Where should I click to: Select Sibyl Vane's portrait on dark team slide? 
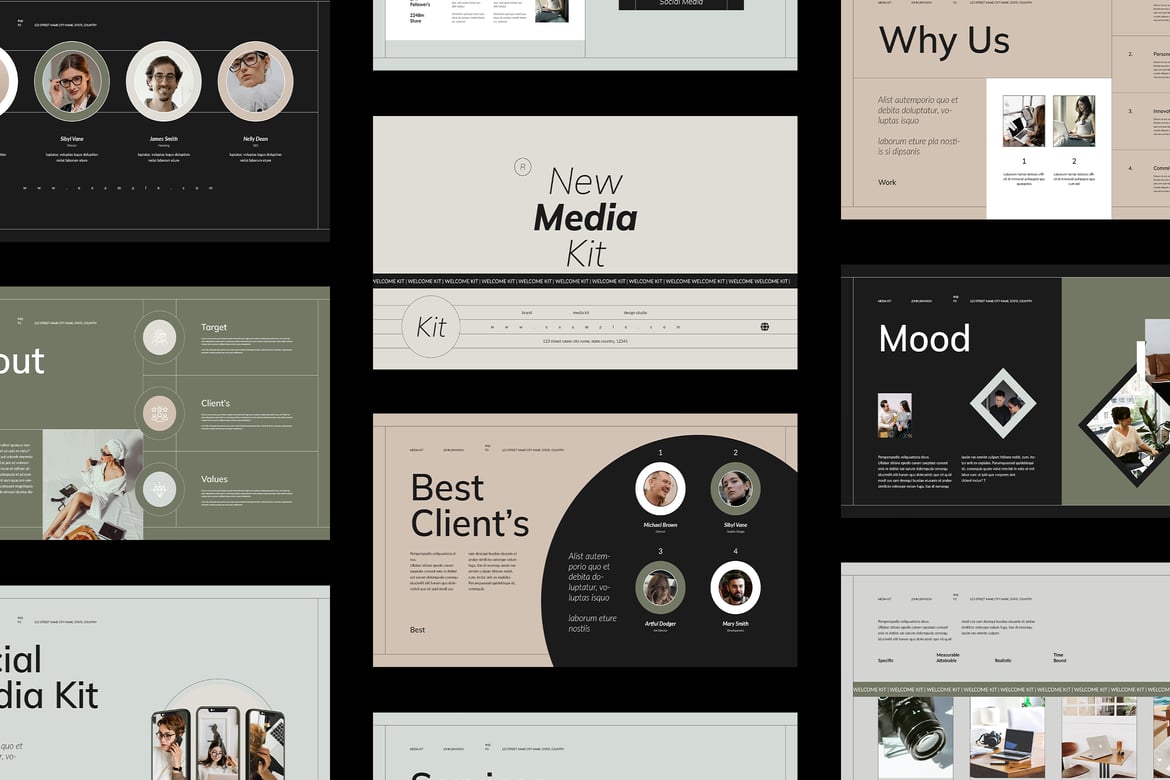[72, 81]
